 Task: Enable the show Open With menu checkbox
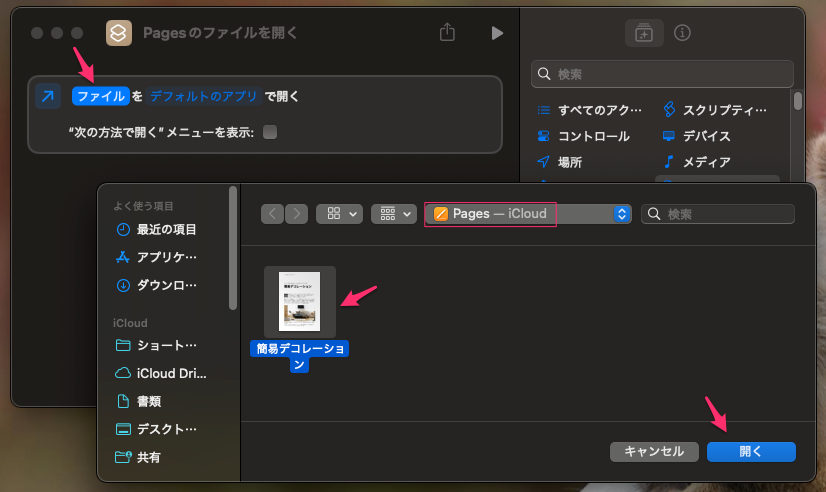pos(270,132)
